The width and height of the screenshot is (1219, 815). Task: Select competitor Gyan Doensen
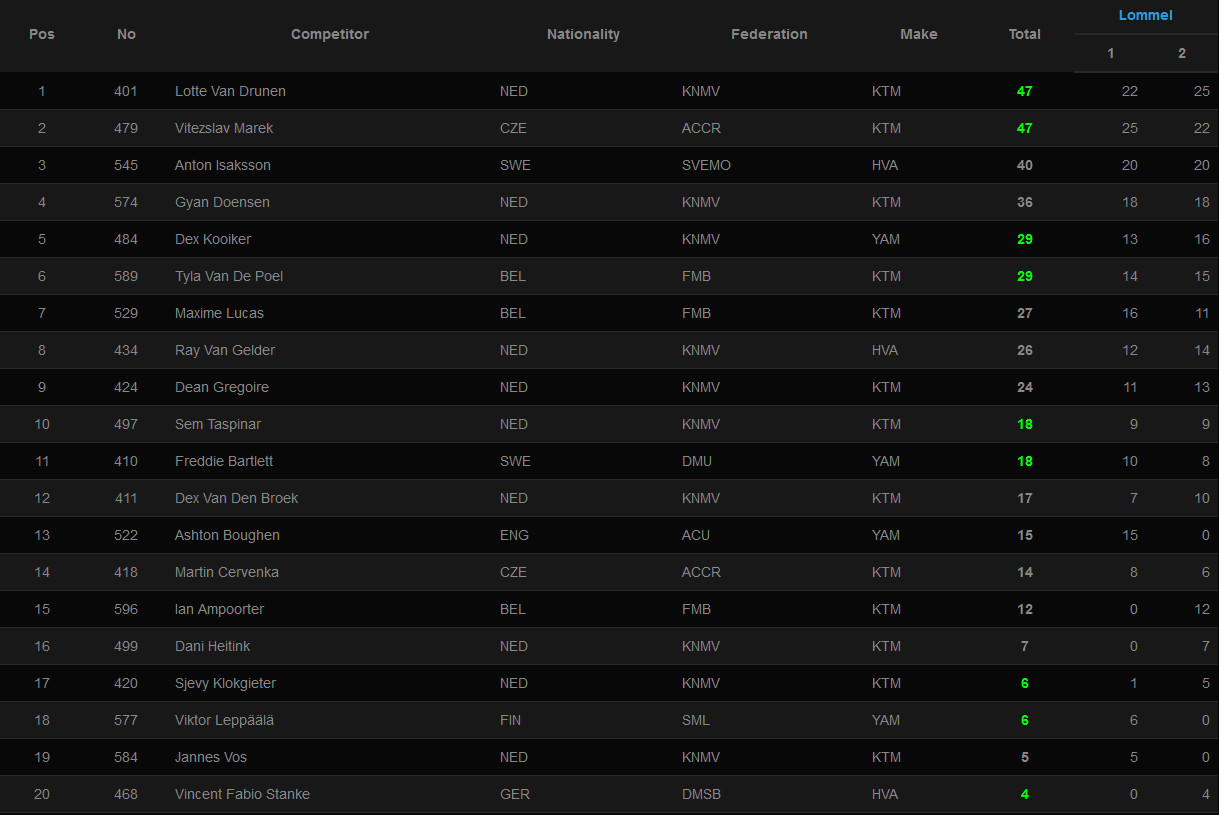tap(222, 202)
